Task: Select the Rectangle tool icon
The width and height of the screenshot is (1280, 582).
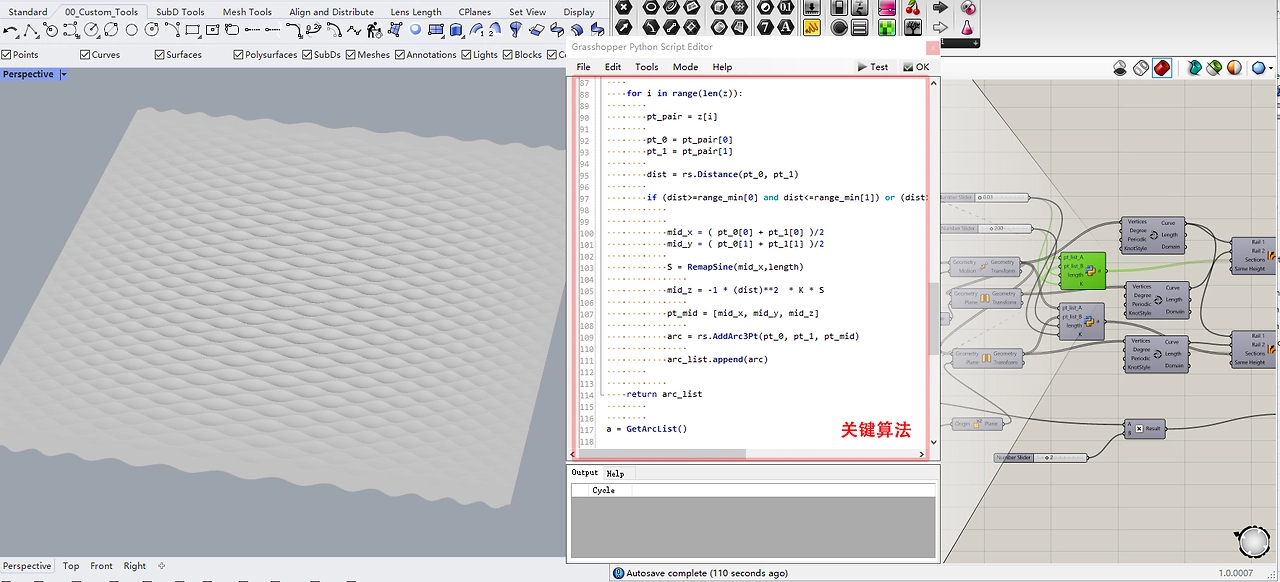Action: (193, 30)
